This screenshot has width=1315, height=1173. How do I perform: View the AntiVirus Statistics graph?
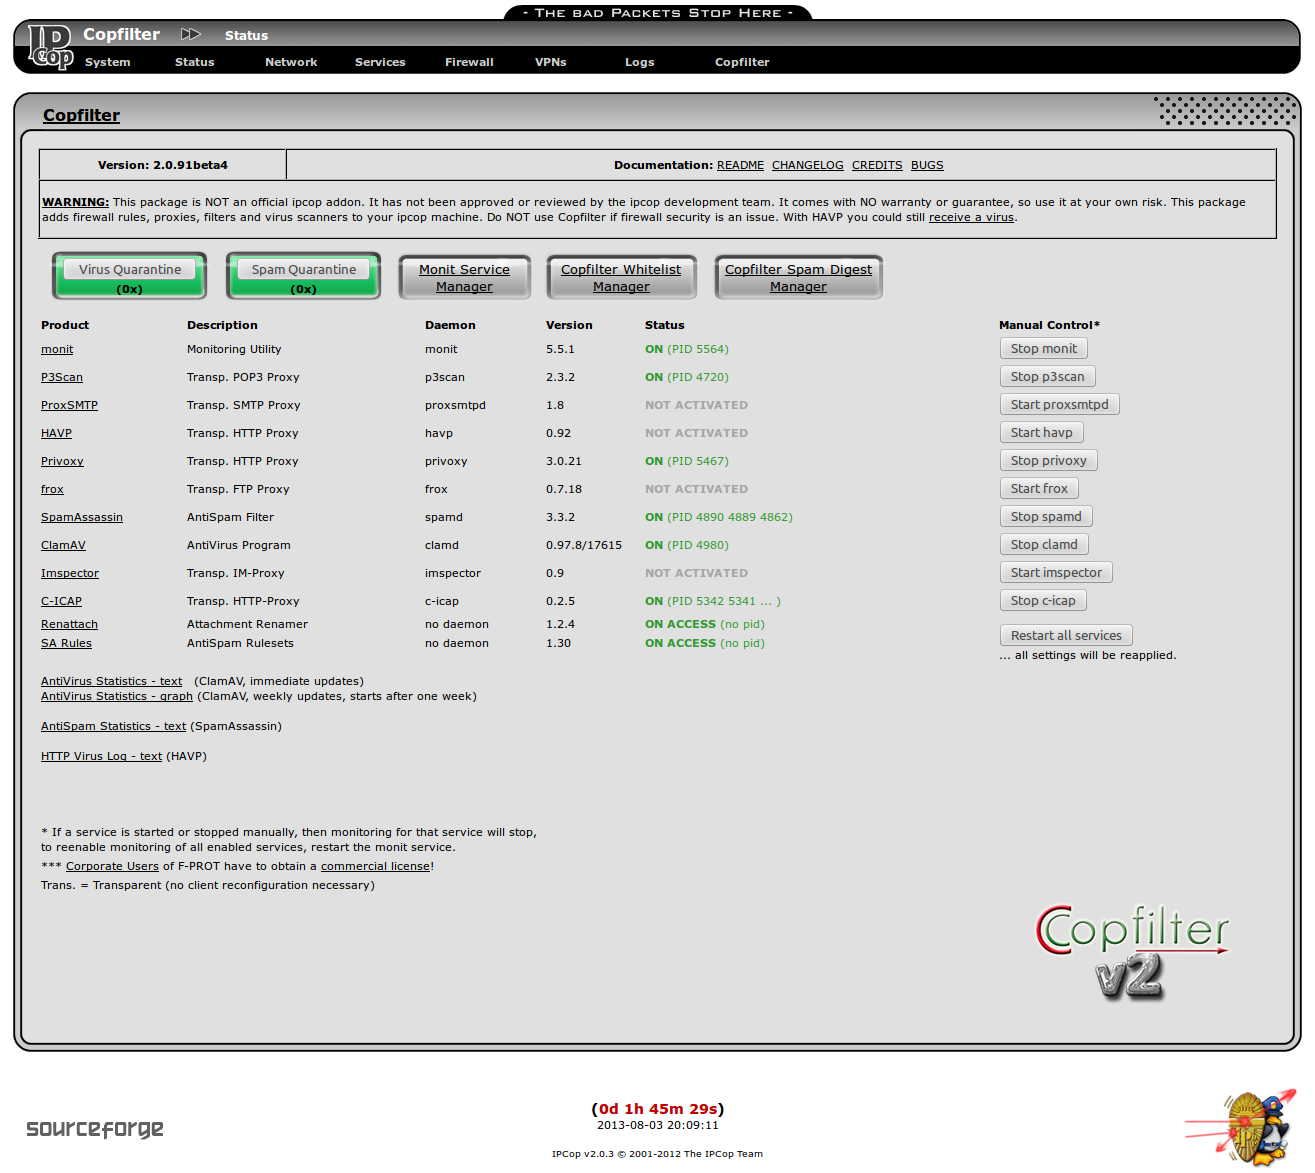click(116, 696)
